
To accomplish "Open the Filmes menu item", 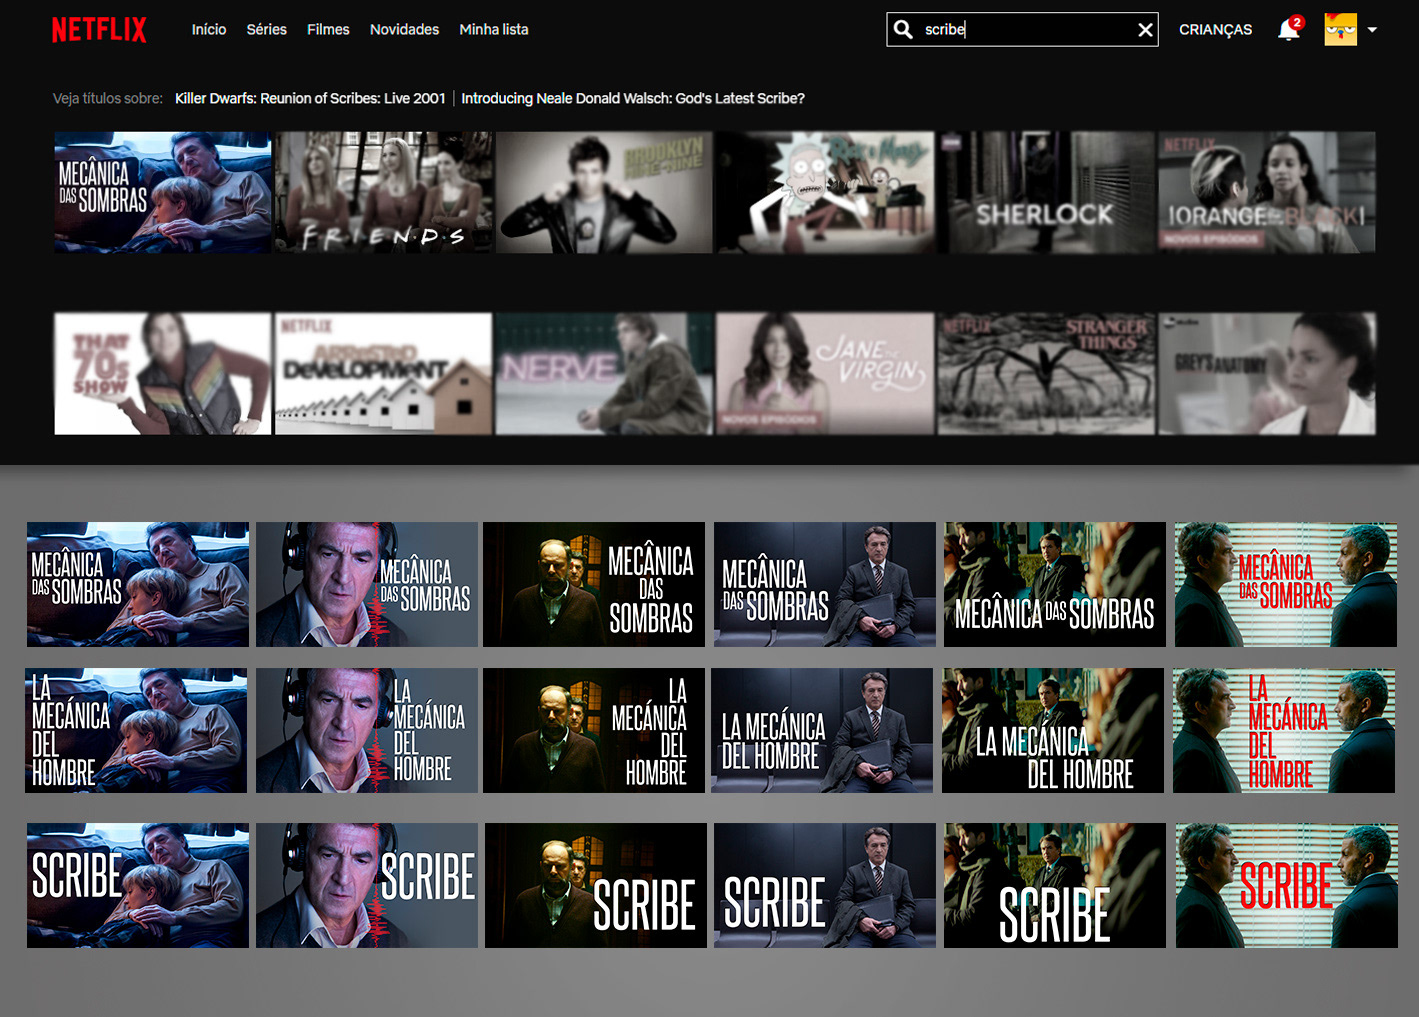I will [328, 29].
